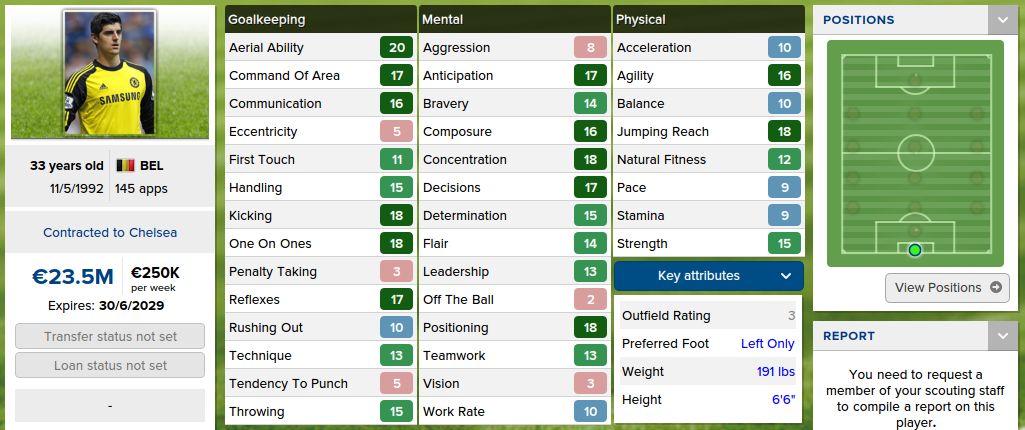Viewport: 1025px width, 430px height.
Task: Open the player's portrait photo
Action: 110,73
